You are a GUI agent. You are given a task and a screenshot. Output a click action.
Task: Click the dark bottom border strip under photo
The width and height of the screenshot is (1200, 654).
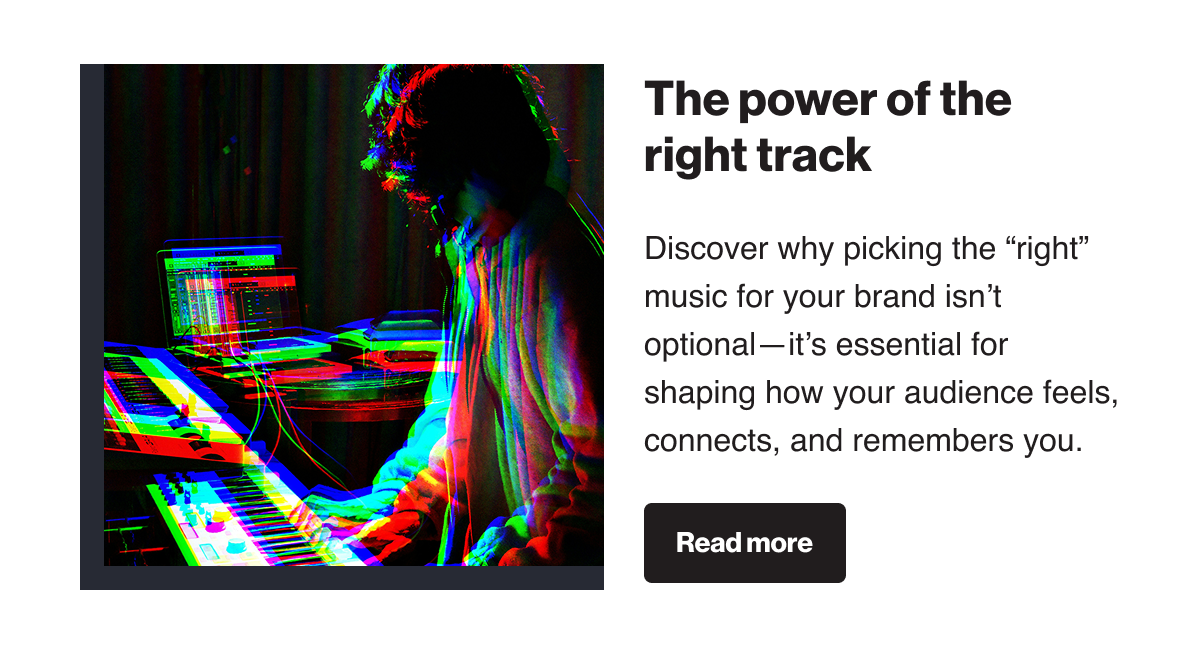342,578
